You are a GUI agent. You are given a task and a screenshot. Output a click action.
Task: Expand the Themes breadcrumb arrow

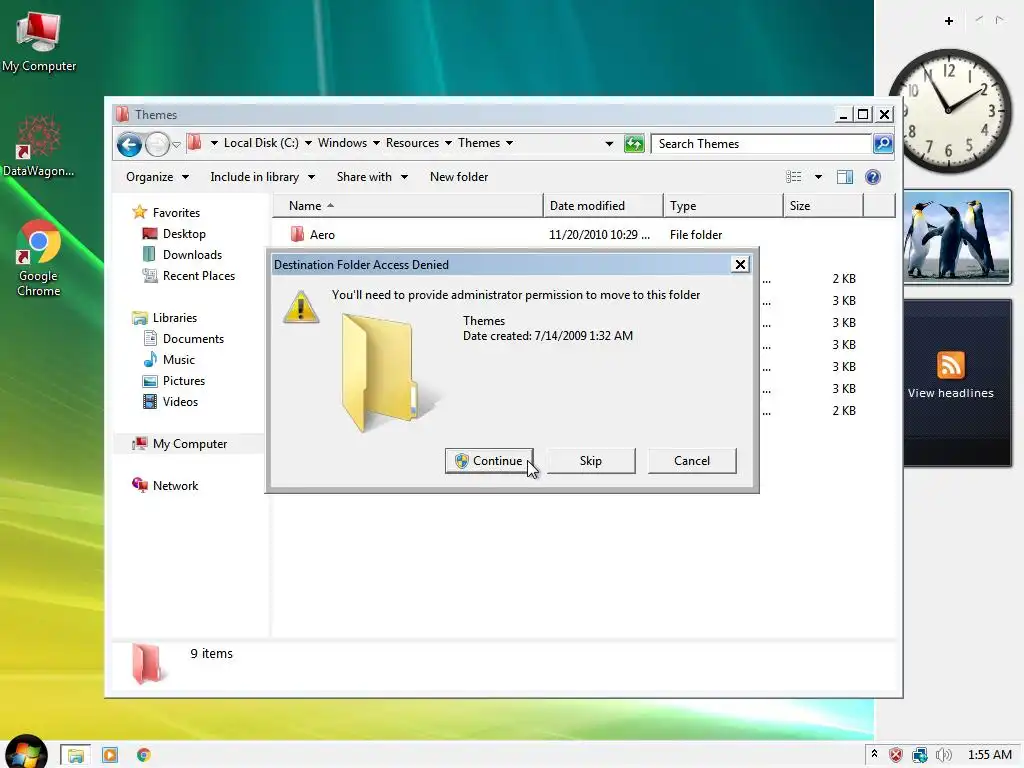[x=509, y=143]
